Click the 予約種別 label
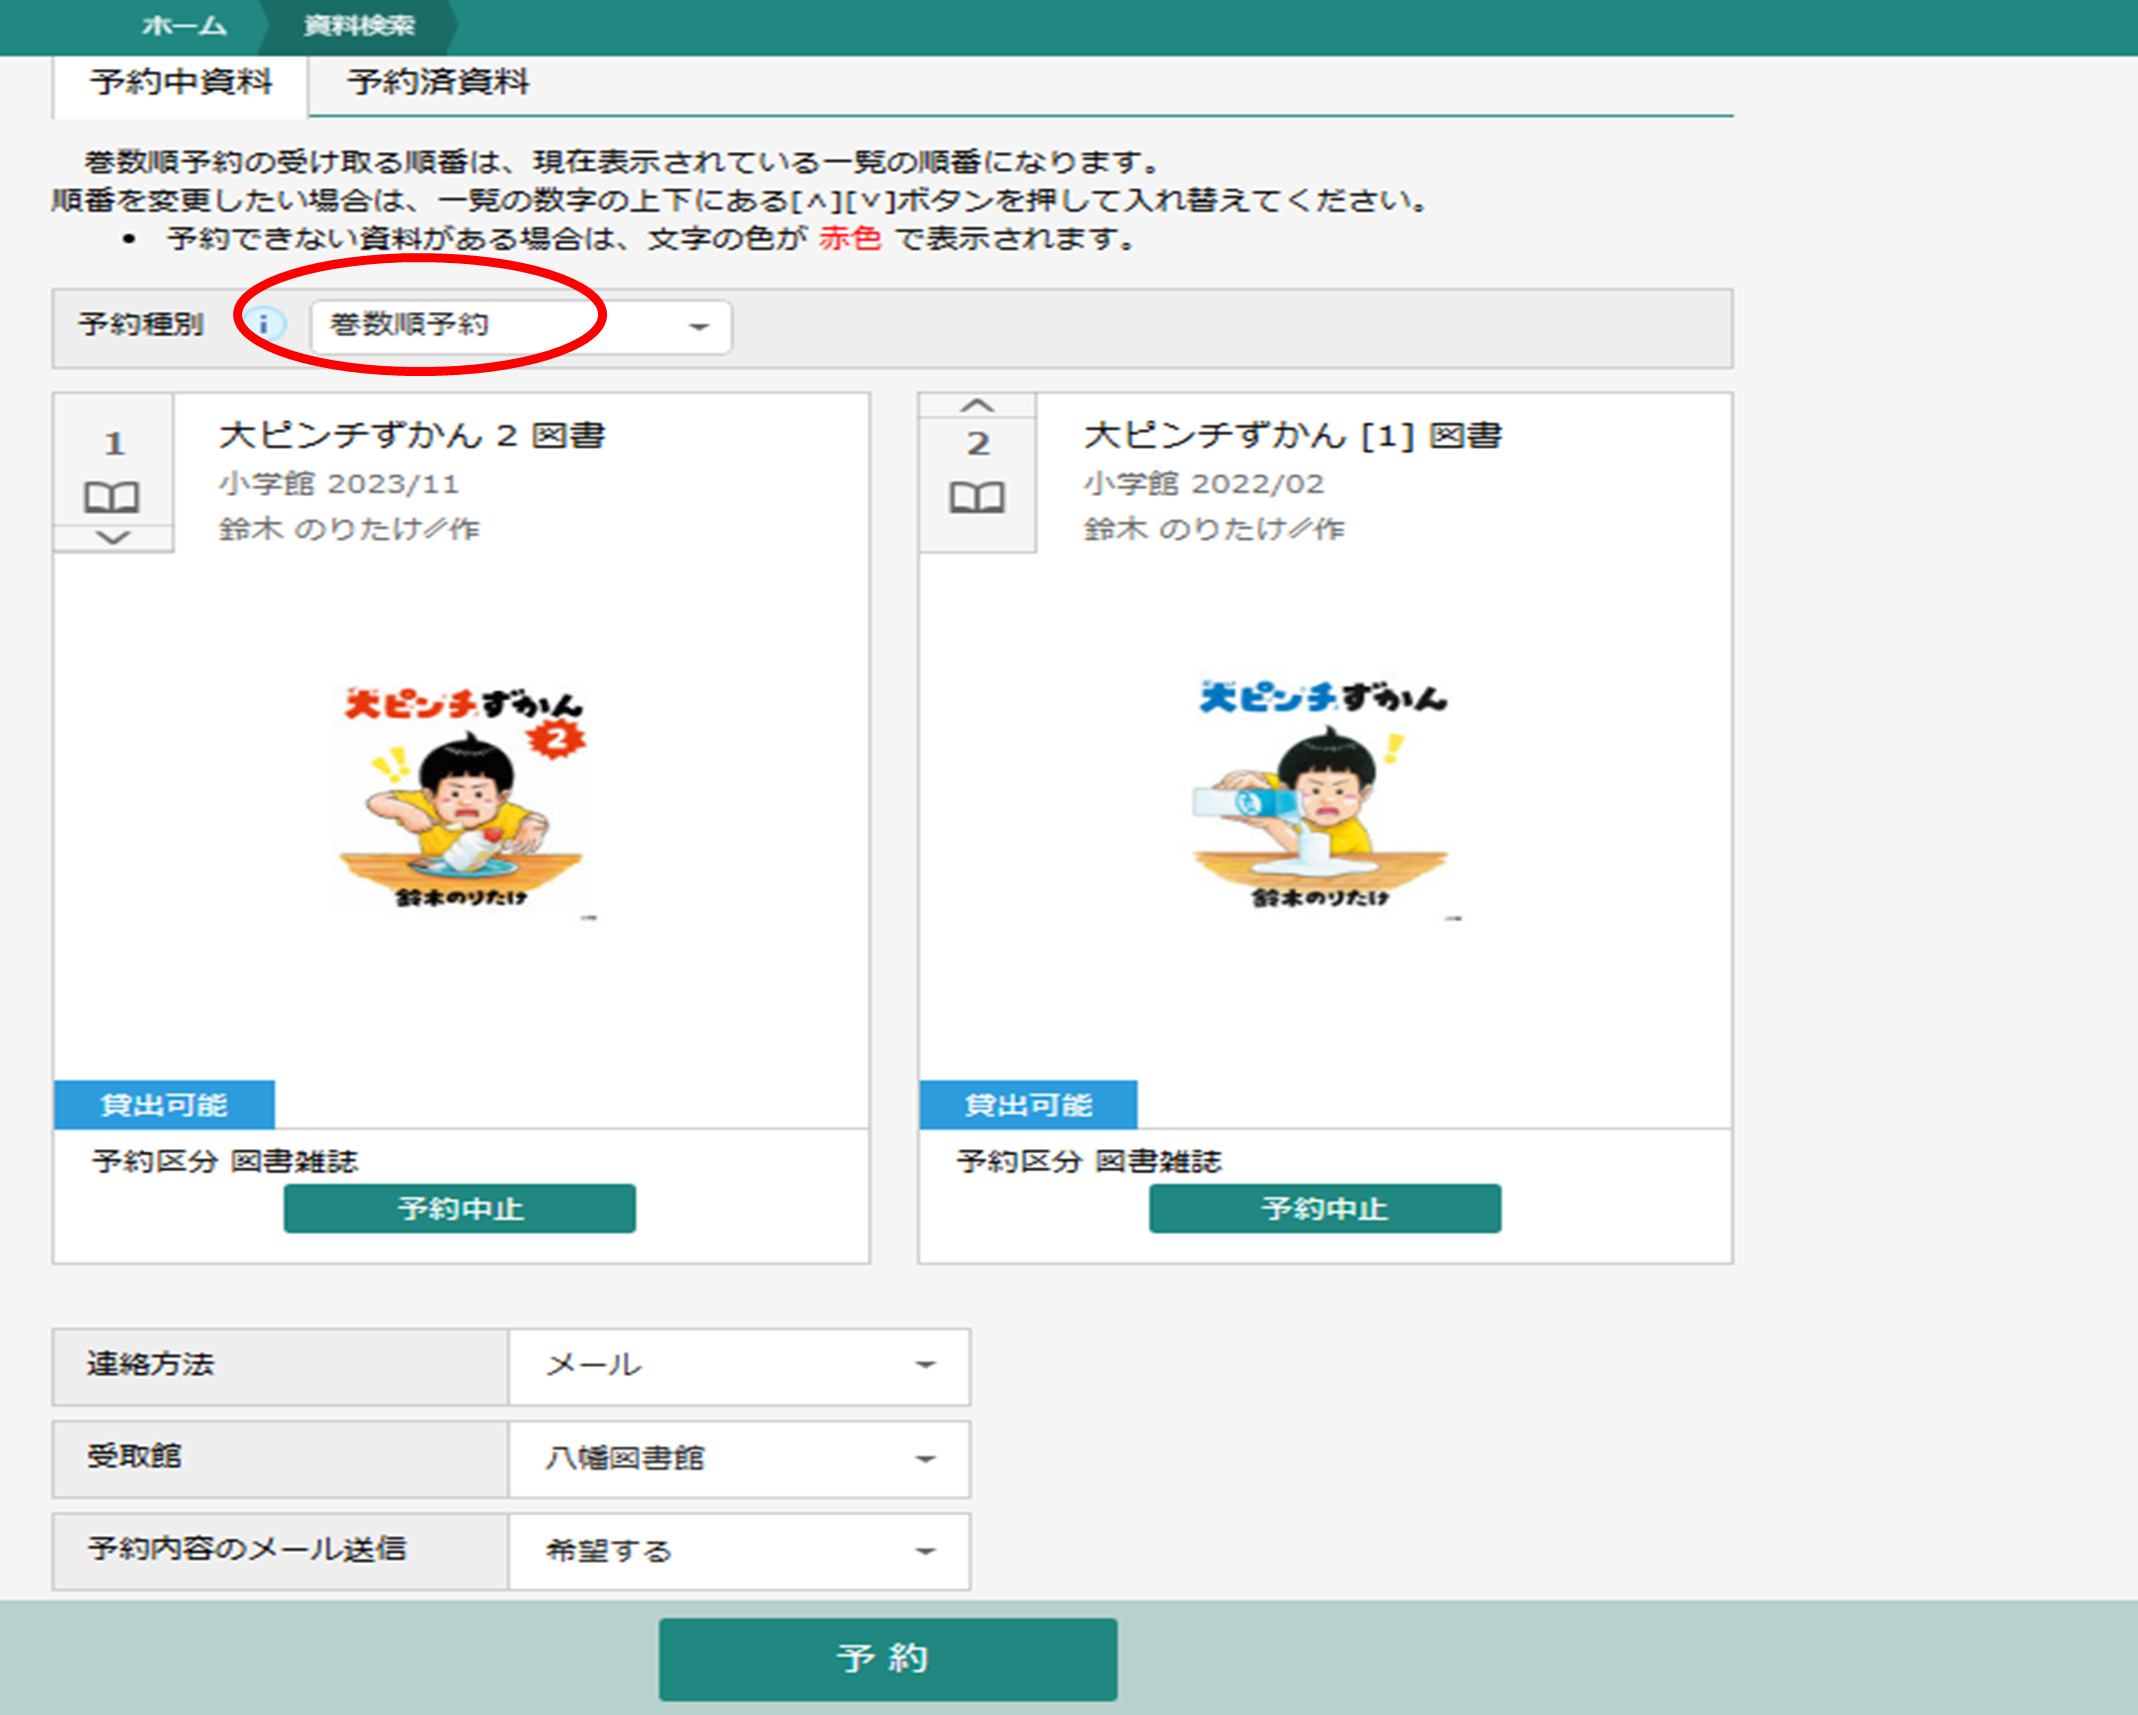 coord(141,324)
